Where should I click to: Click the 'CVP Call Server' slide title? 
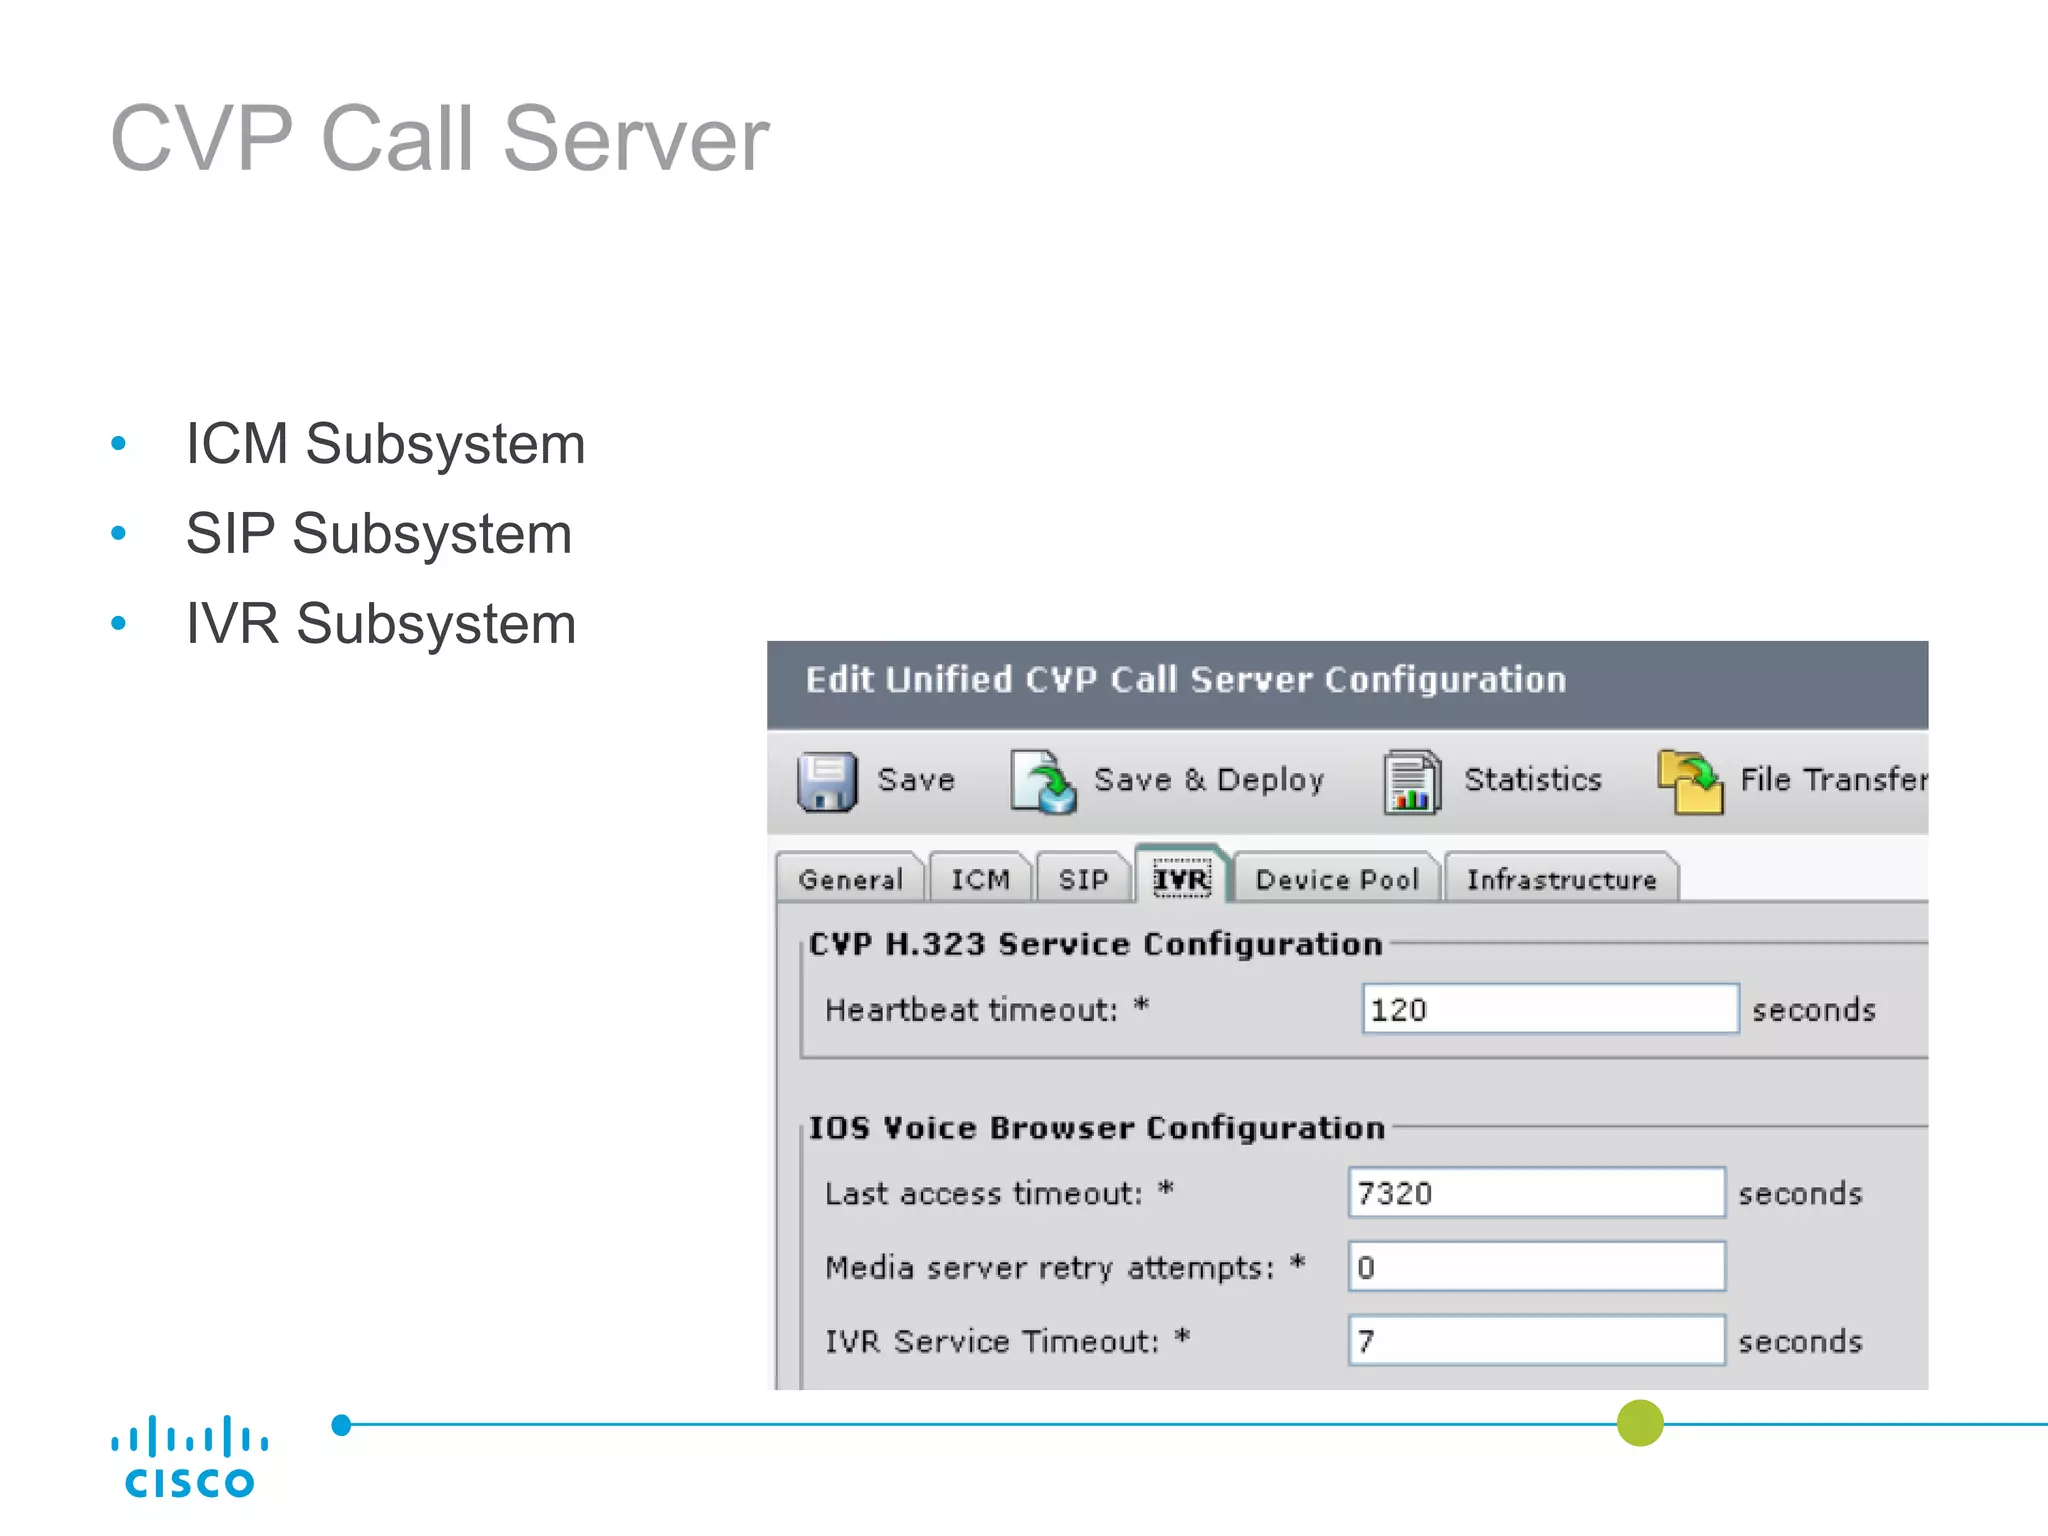click(440, 138)
